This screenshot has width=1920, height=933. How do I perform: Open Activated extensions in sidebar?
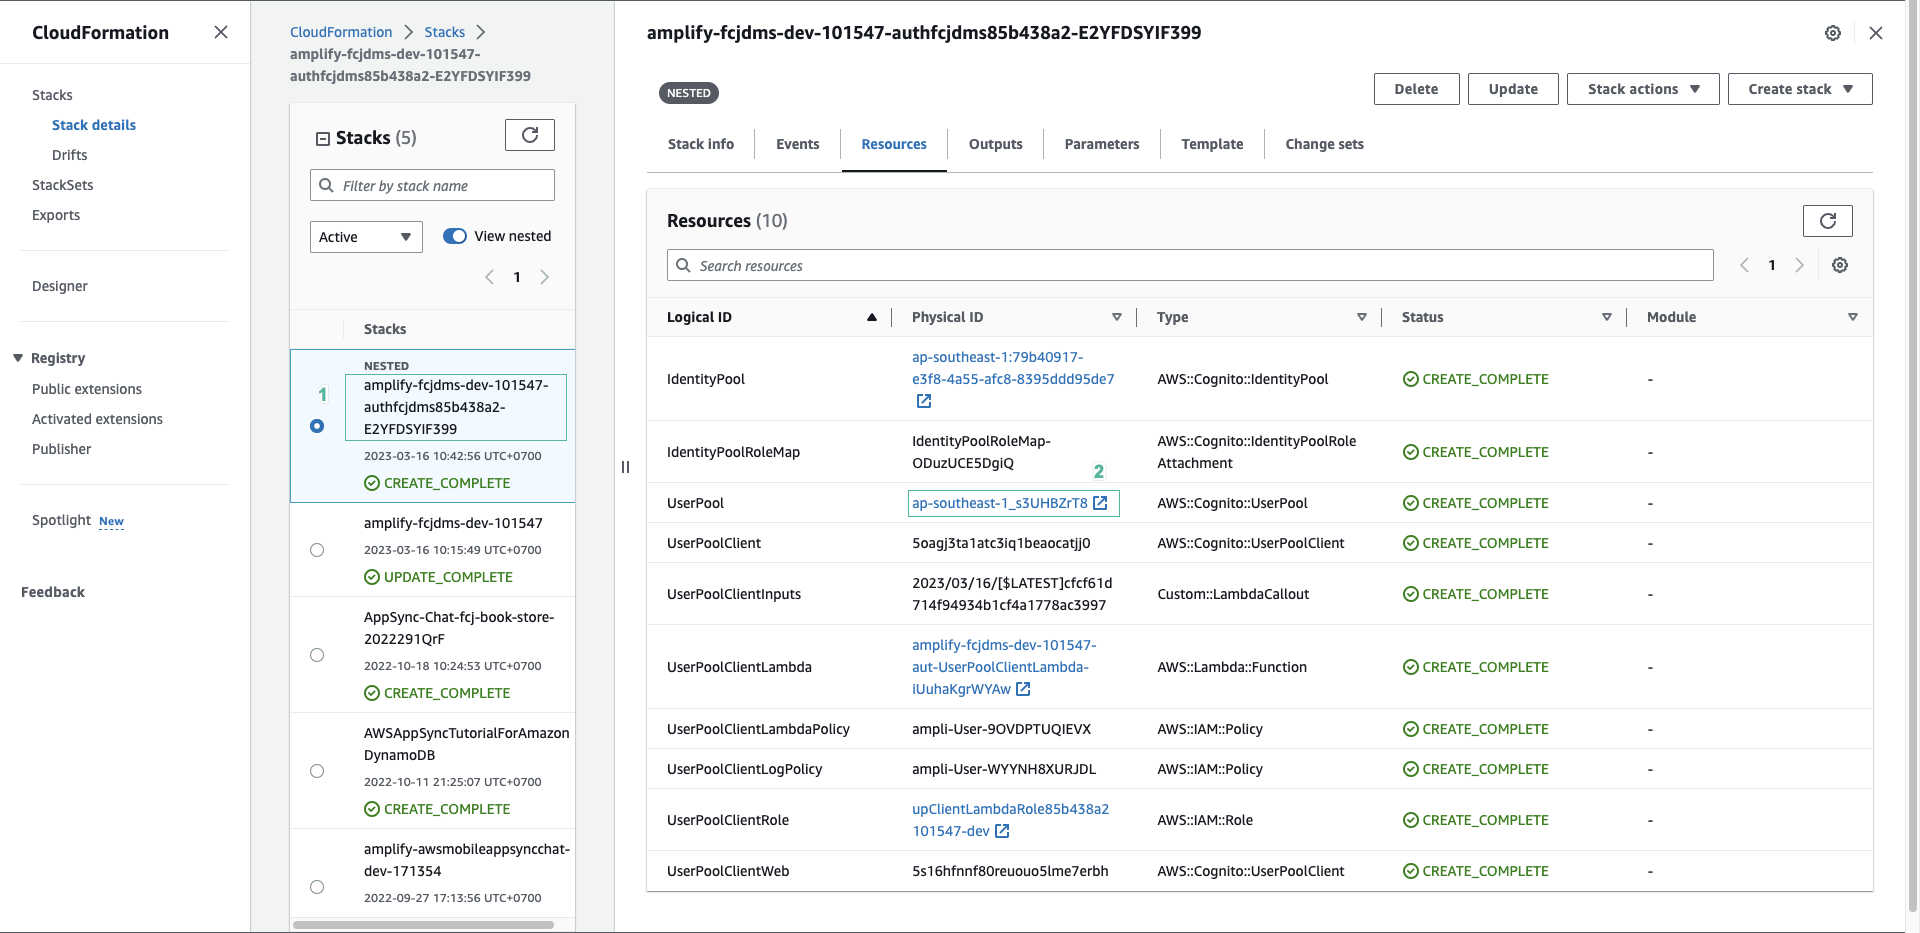(x=97, y=419)
